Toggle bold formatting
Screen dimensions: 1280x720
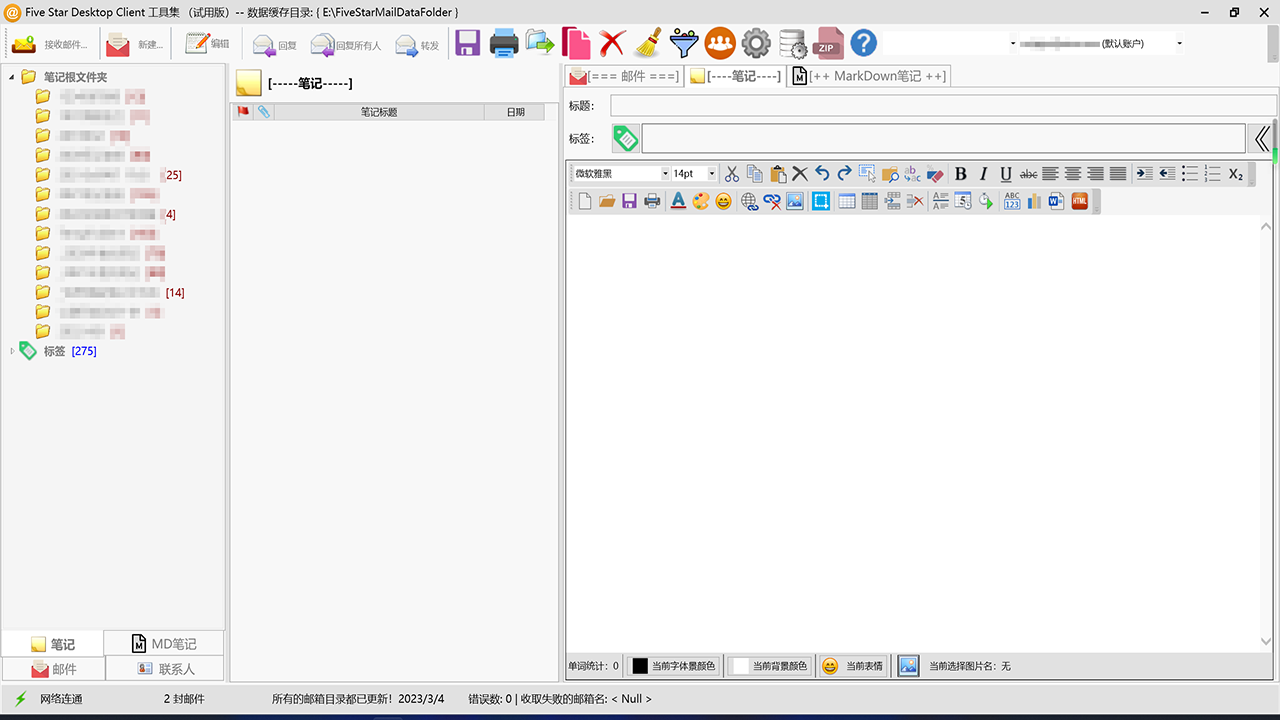coord(961,174)
